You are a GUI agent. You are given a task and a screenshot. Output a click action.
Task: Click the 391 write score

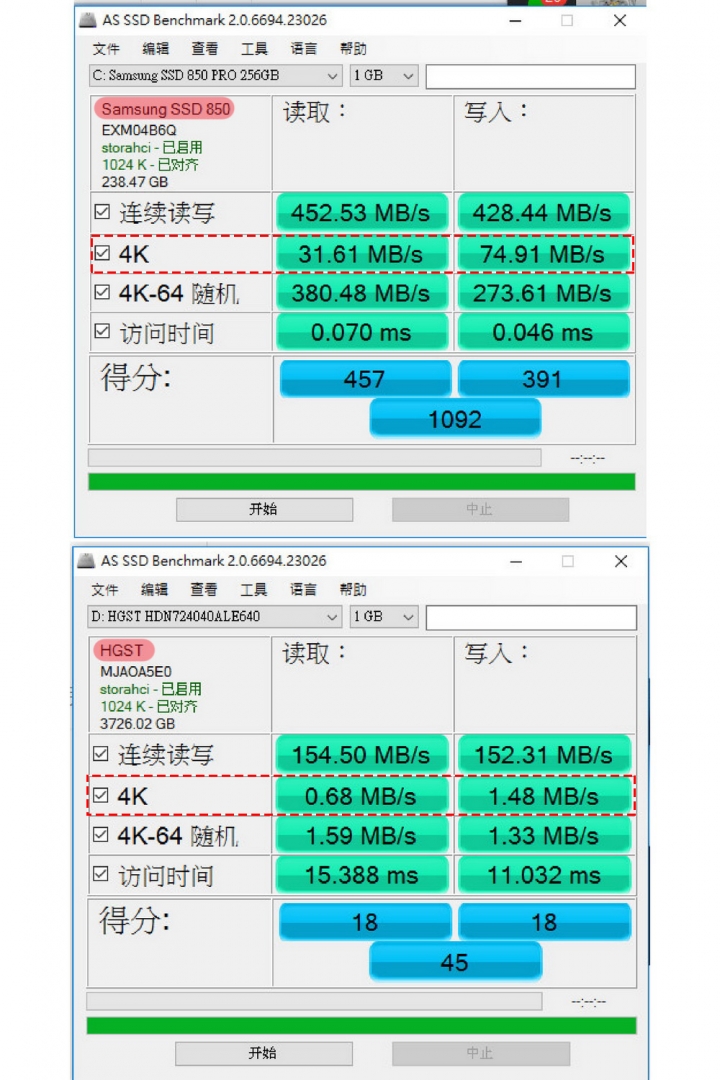point(544,379)
